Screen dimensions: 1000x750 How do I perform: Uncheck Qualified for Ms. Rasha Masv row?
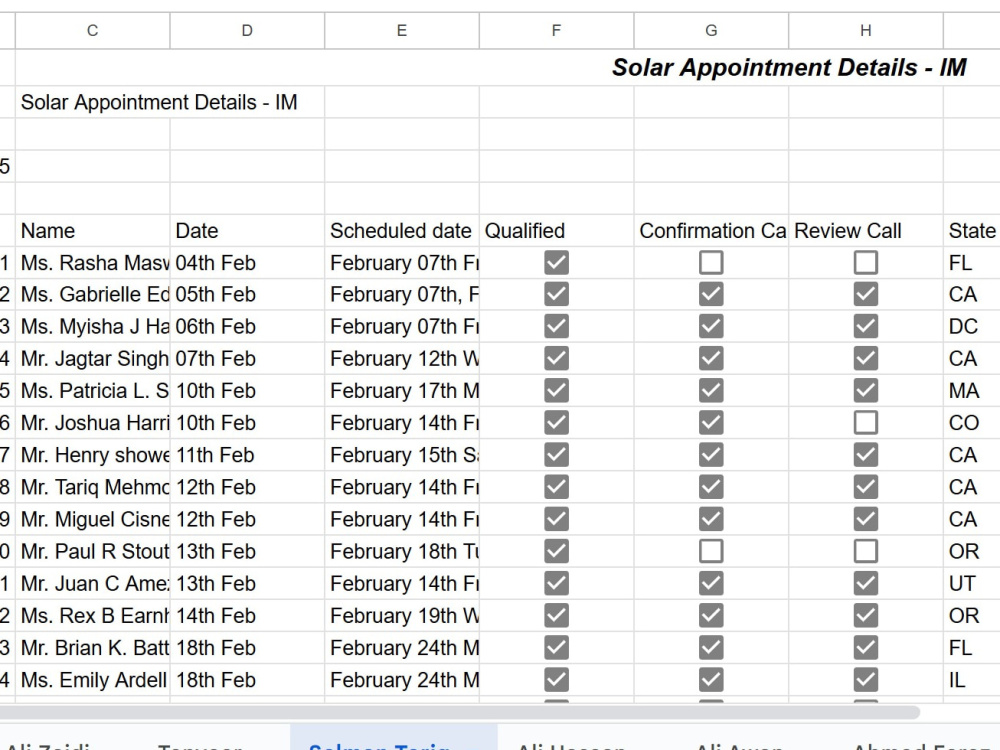(x=556, y=263)
